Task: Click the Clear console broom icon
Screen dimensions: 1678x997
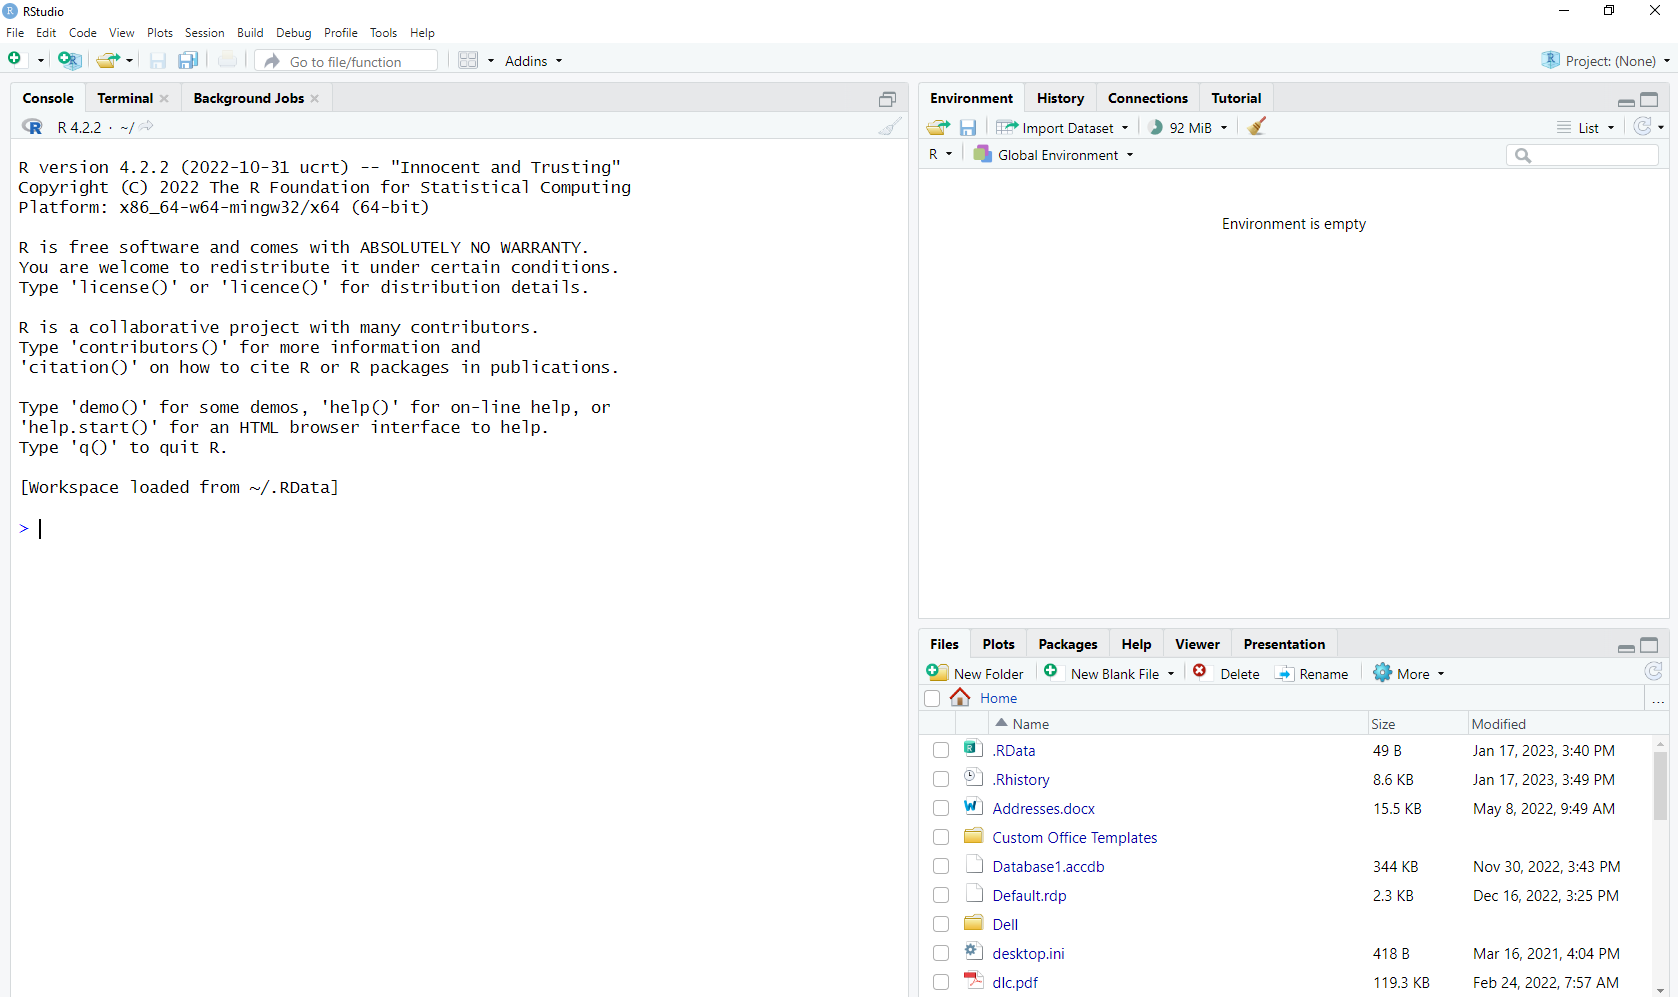Action: [x=890, y=126]
